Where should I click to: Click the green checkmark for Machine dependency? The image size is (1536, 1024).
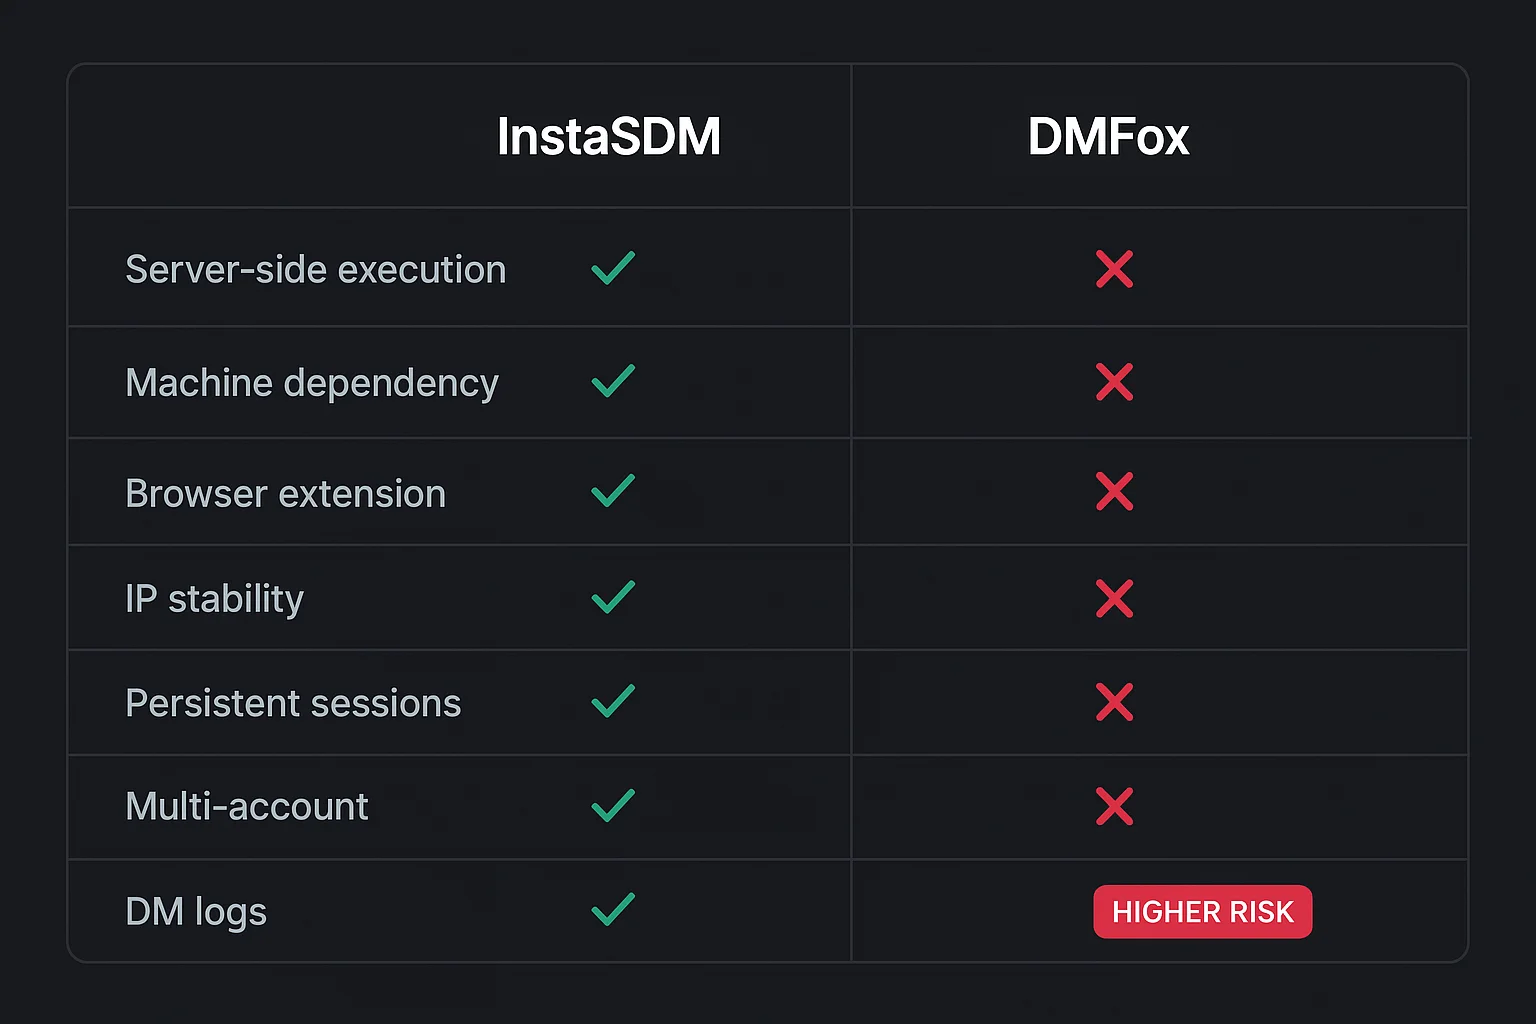click(613, 381)
